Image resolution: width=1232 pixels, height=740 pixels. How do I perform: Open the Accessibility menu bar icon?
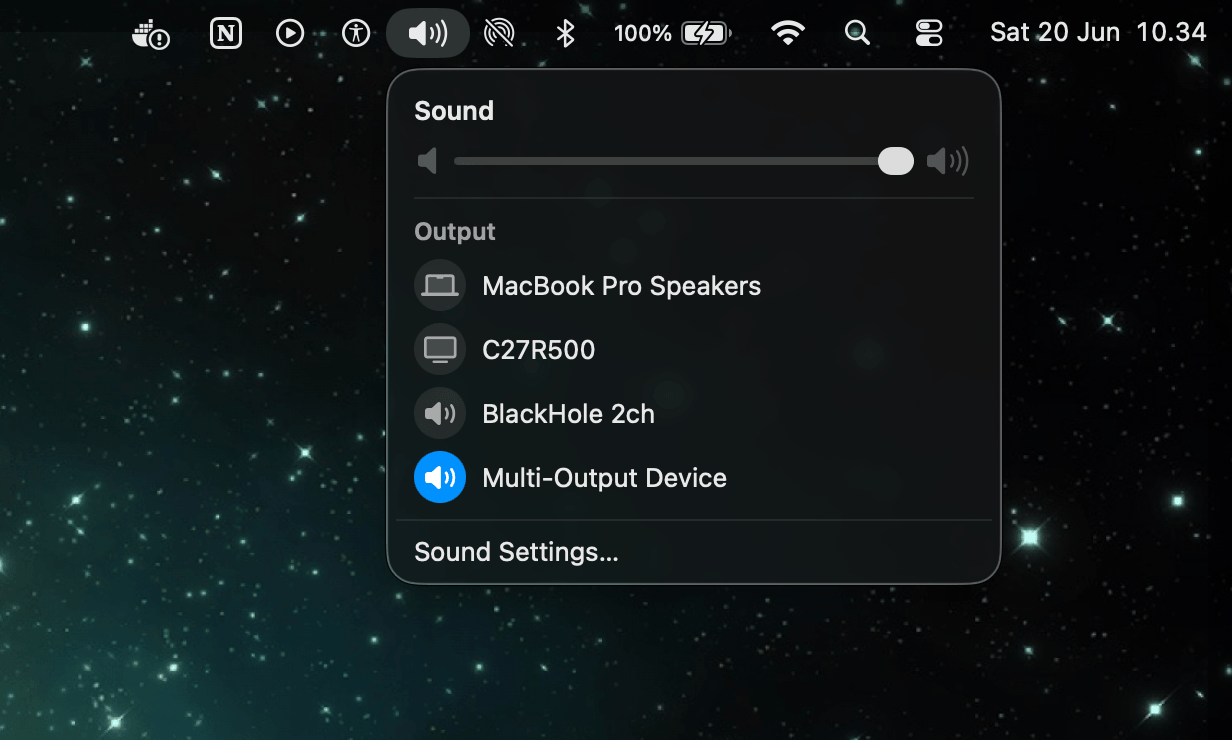(356, 34)
